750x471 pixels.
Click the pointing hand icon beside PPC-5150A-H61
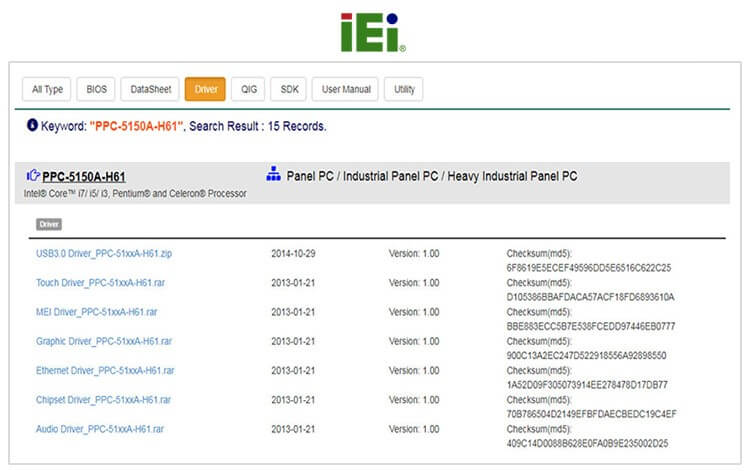click(x=32, y=176)
